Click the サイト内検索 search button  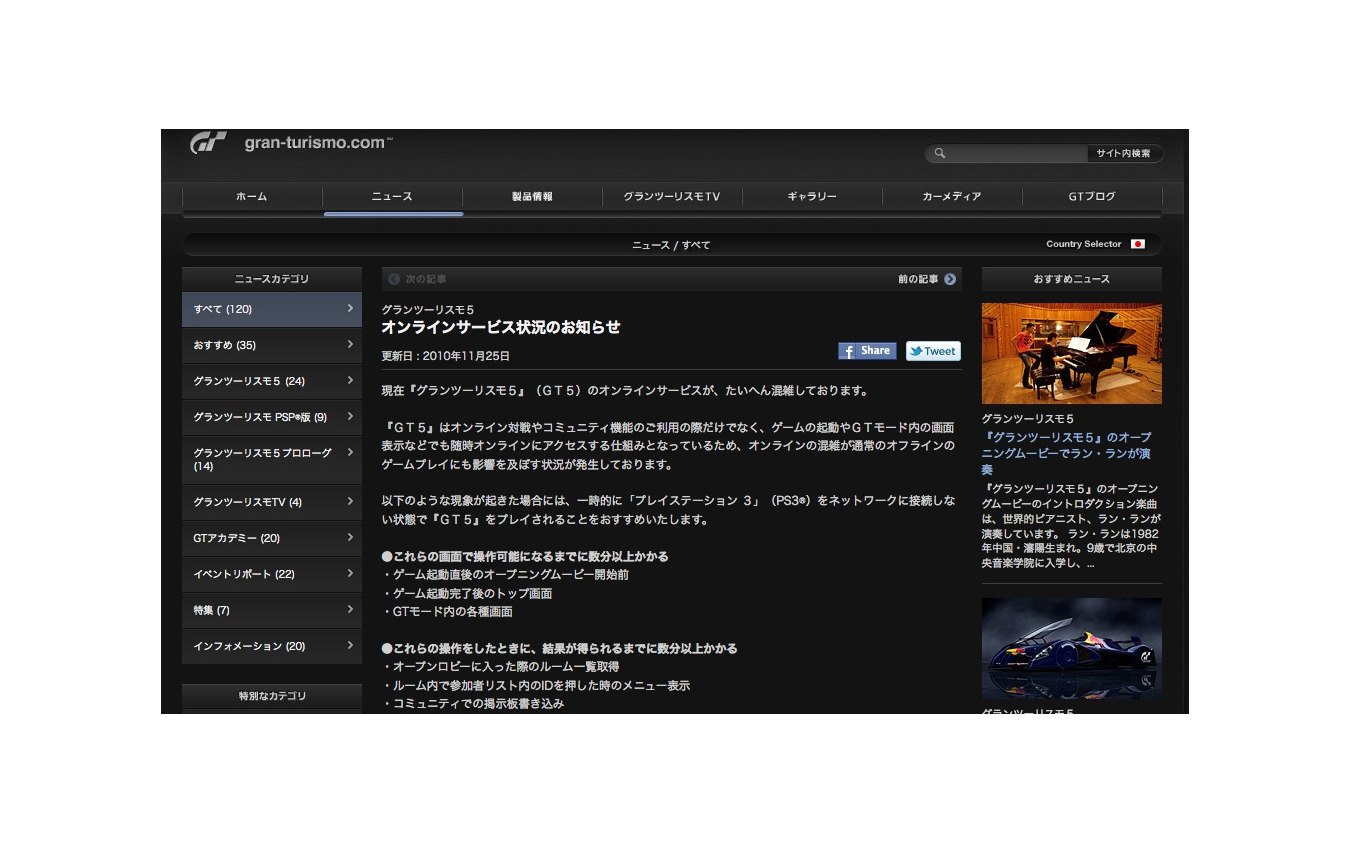click(1124, 154)
